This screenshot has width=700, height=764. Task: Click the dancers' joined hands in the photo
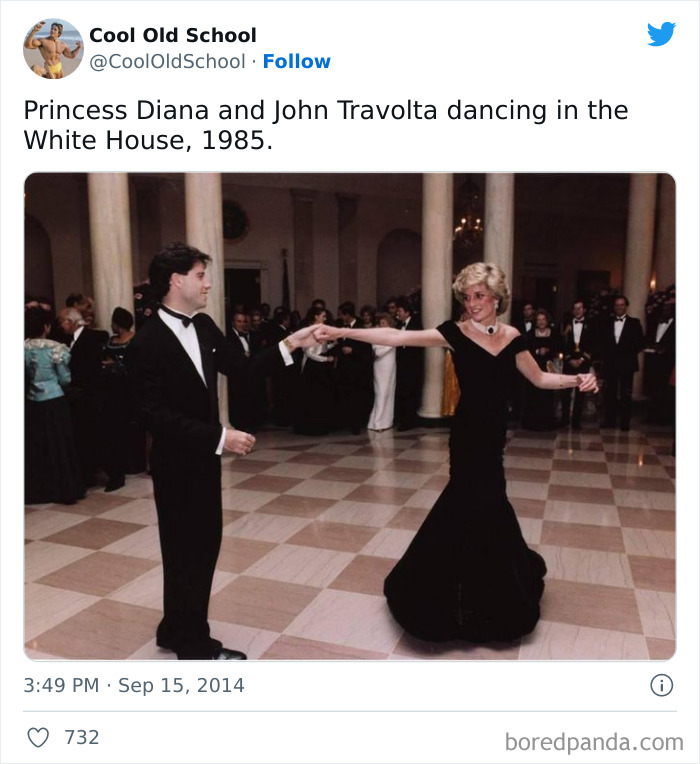pyautogui.click(x=313, y=333)
